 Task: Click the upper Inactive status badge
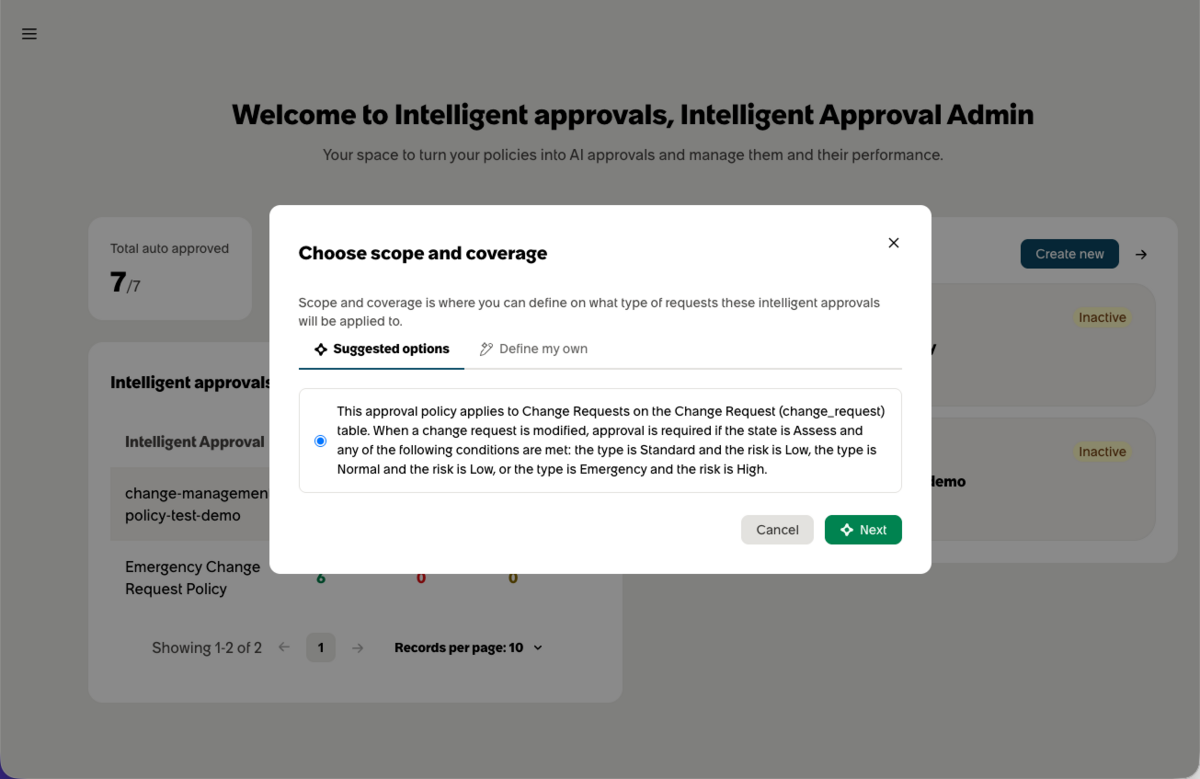pos(1102,318)
